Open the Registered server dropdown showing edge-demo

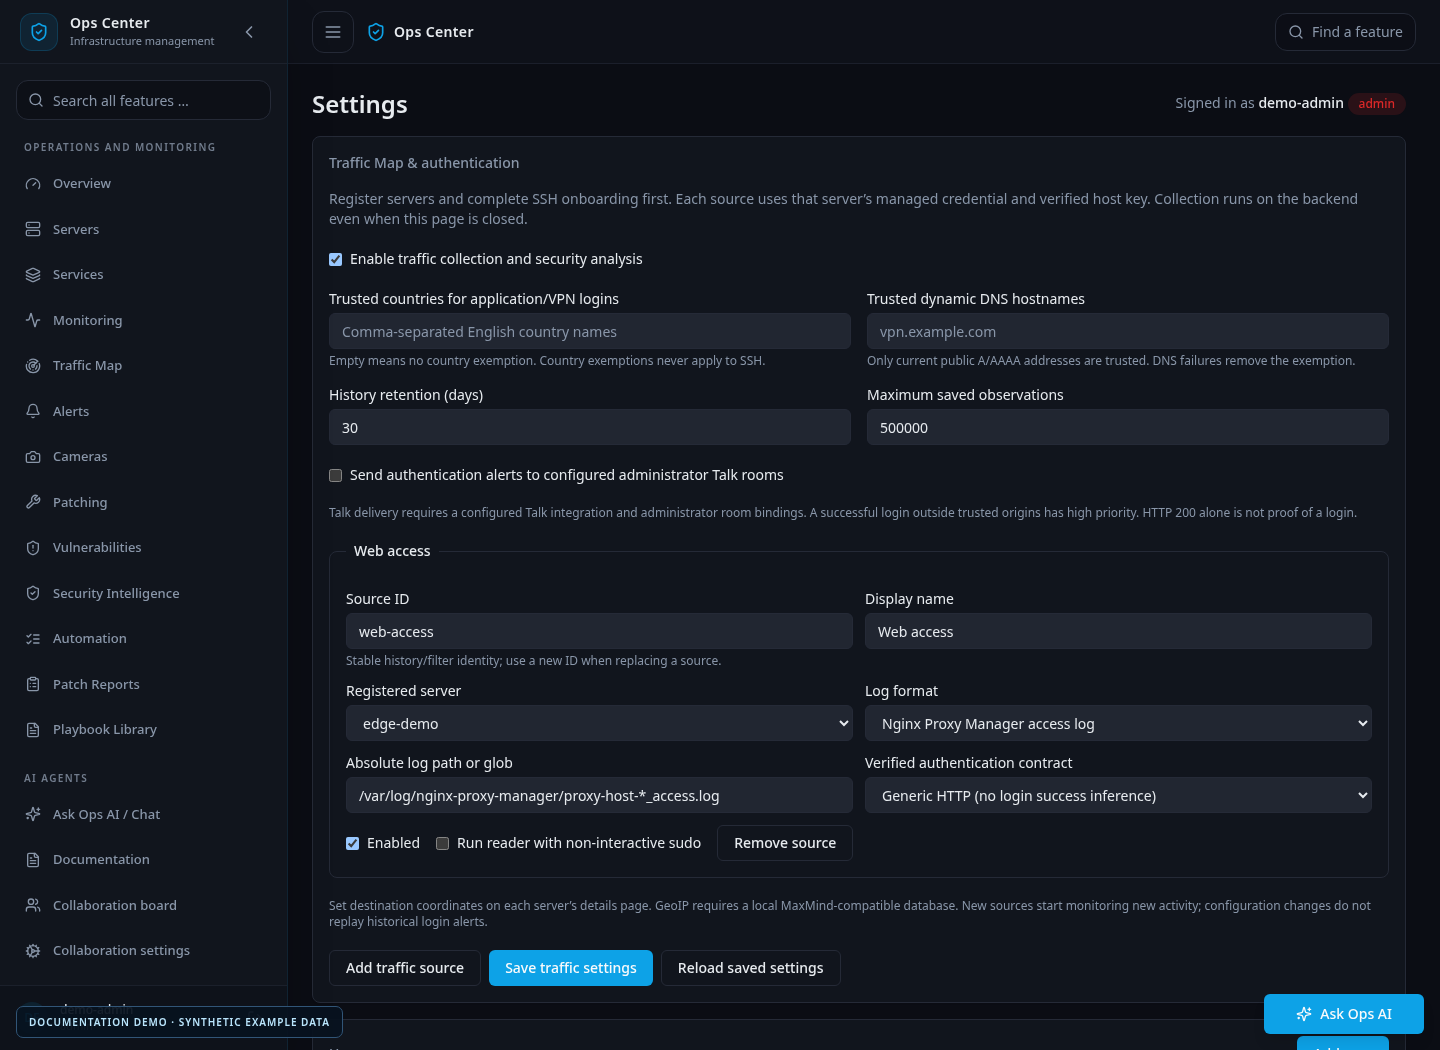coord(599,724)
